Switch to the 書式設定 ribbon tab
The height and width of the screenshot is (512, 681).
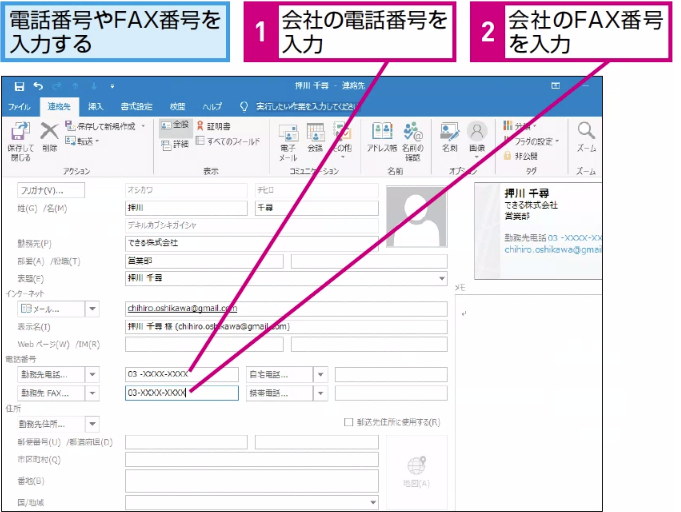136,106
